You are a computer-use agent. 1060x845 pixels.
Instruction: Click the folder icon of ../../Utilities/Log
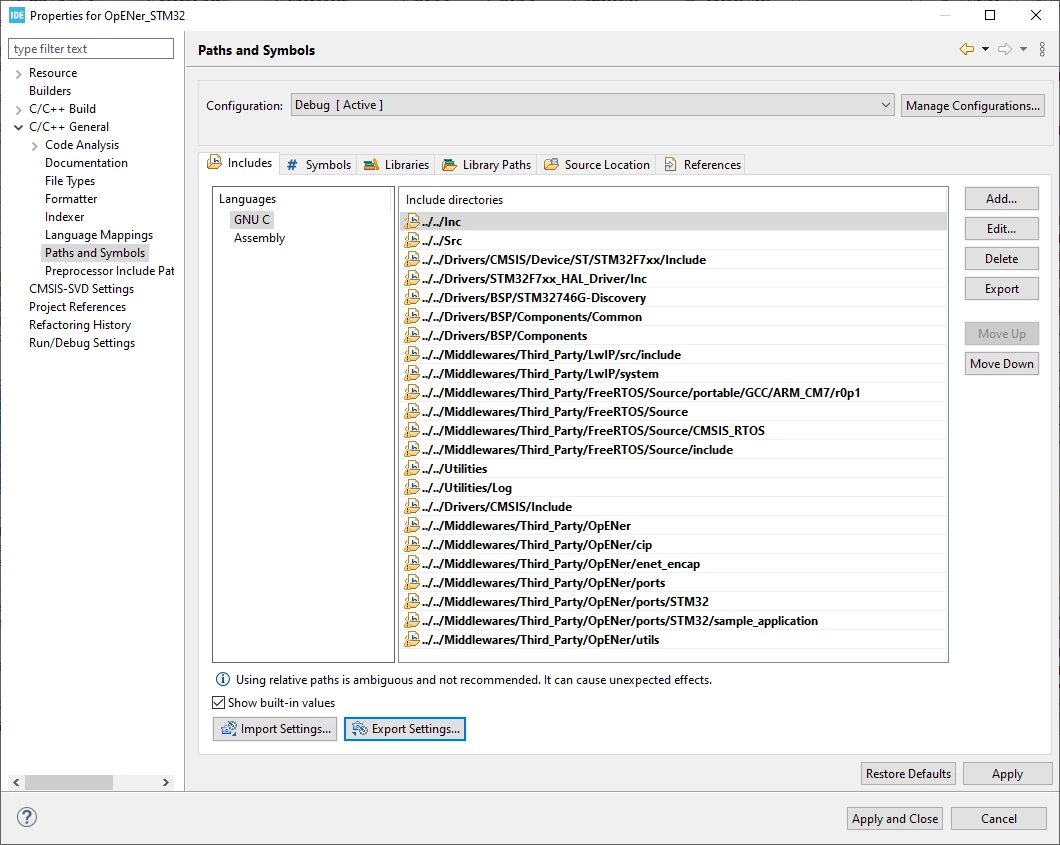coord(412,487)
